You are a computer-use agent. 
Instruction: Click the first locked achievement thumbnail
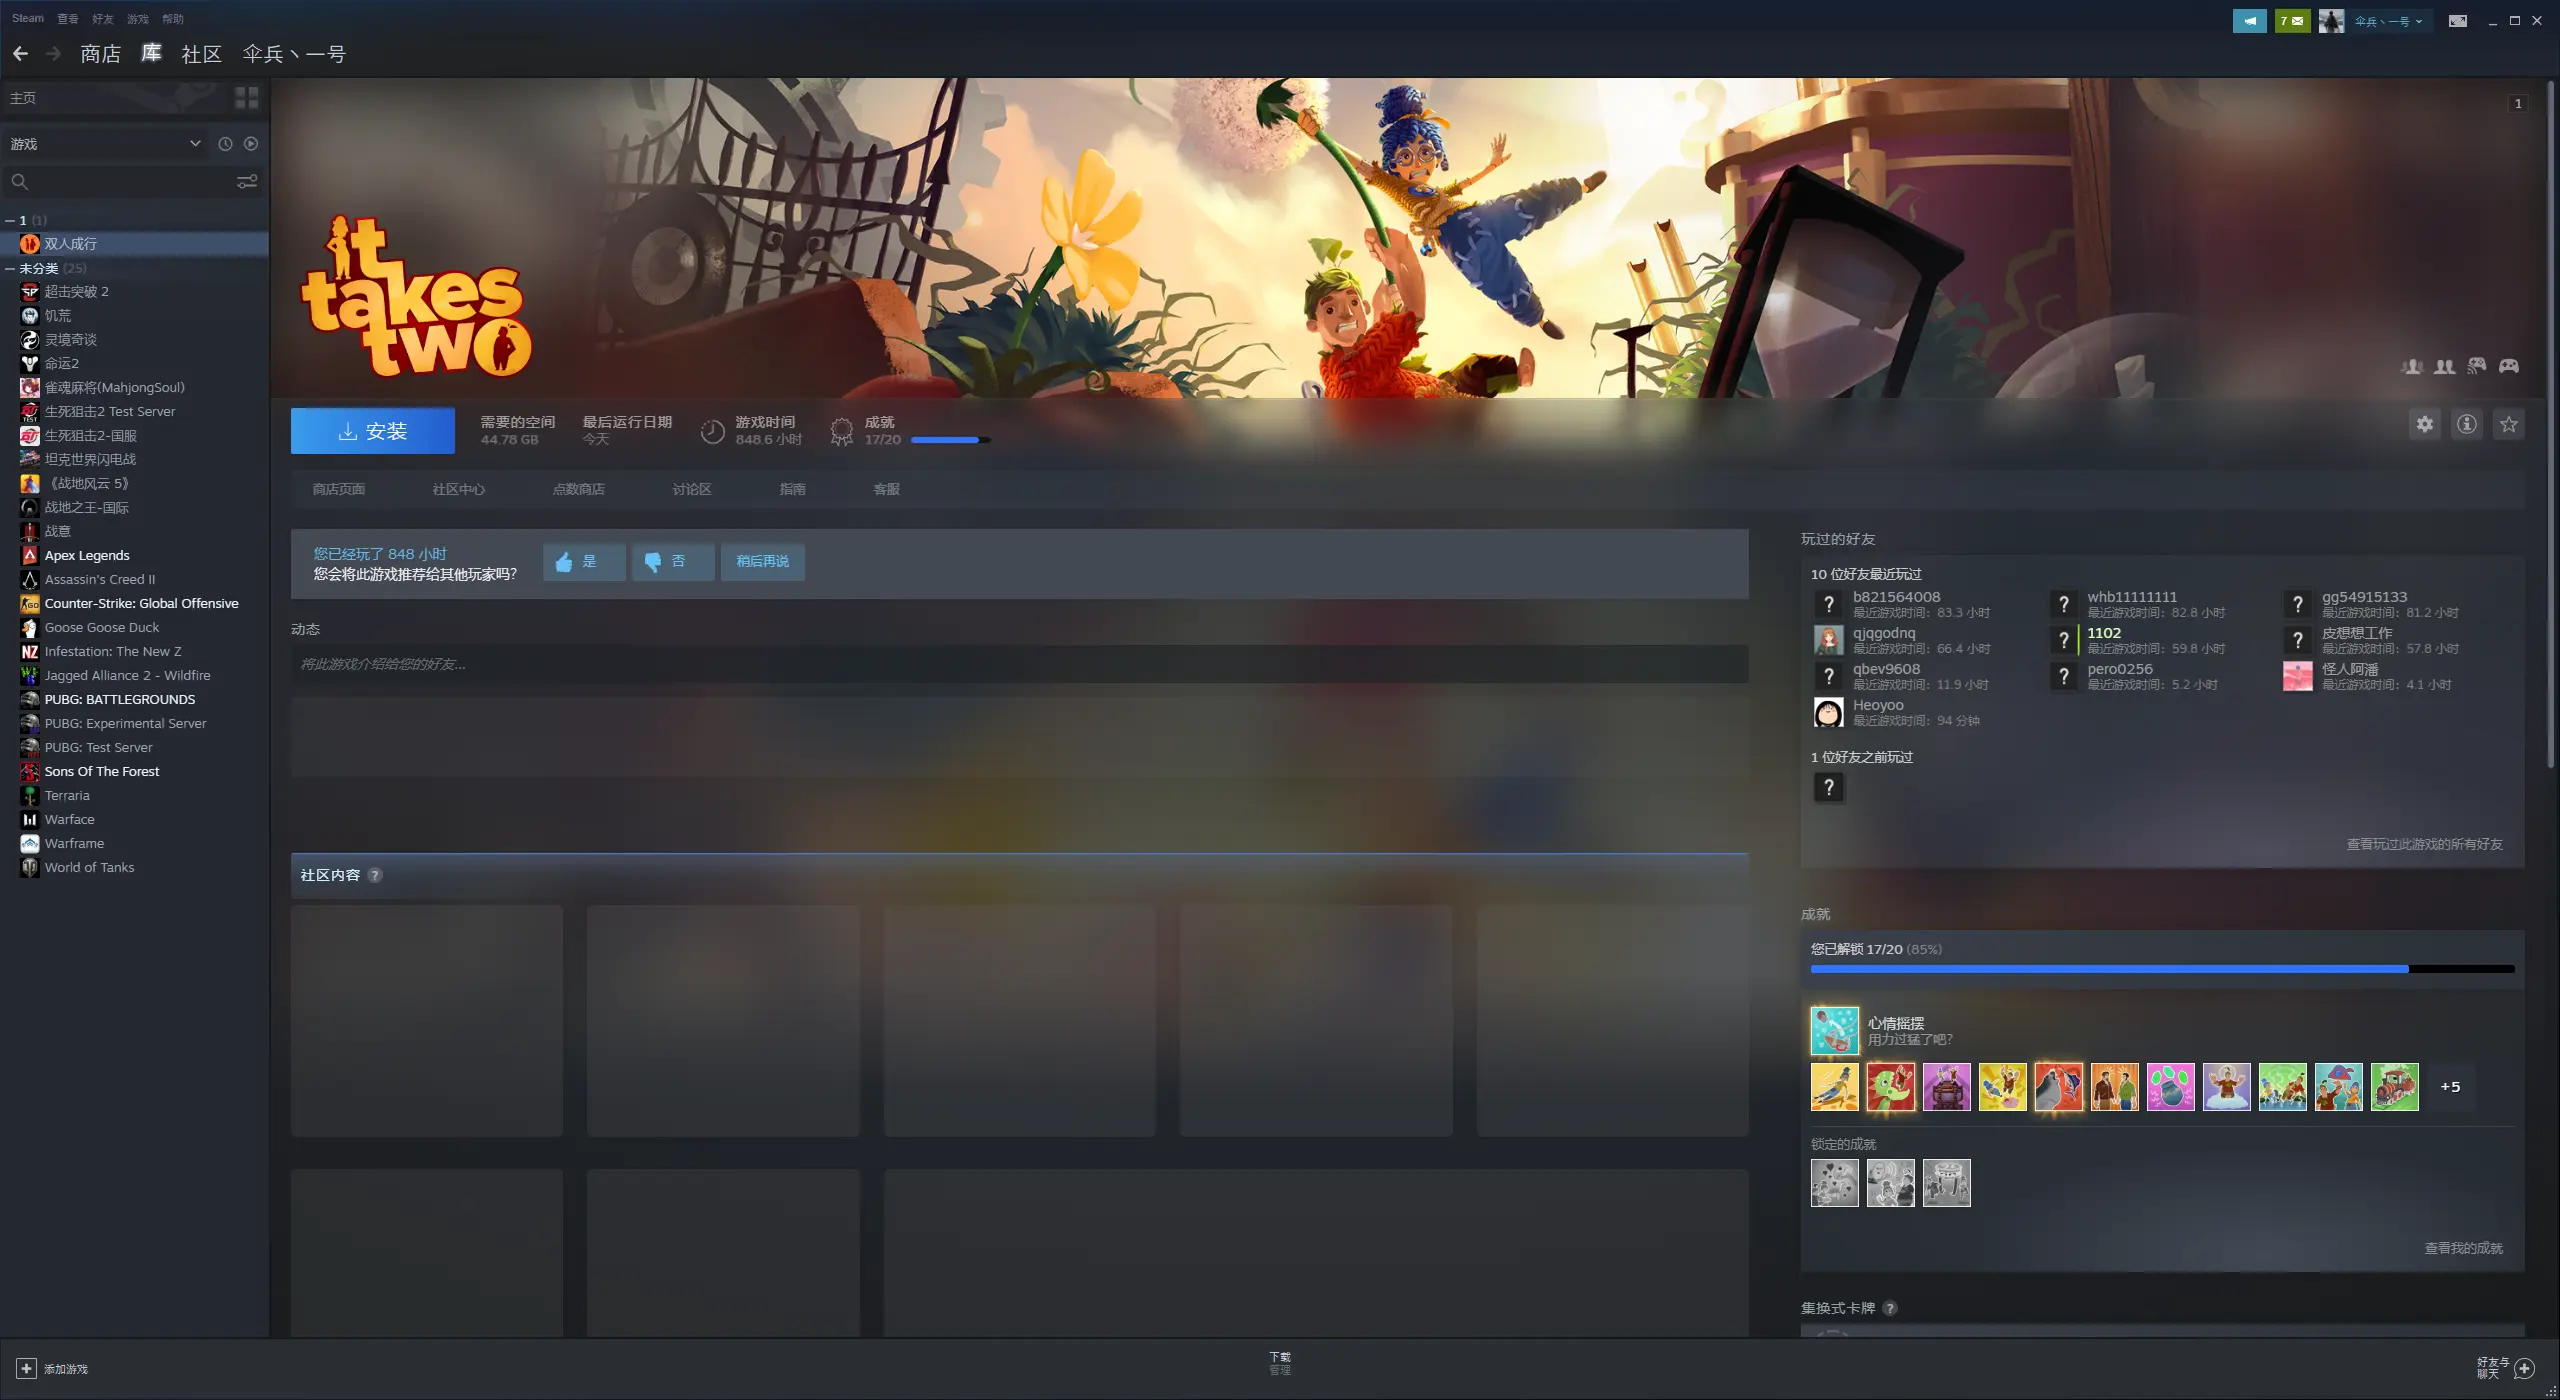pyautogui.click(x=1834, y=1183)
